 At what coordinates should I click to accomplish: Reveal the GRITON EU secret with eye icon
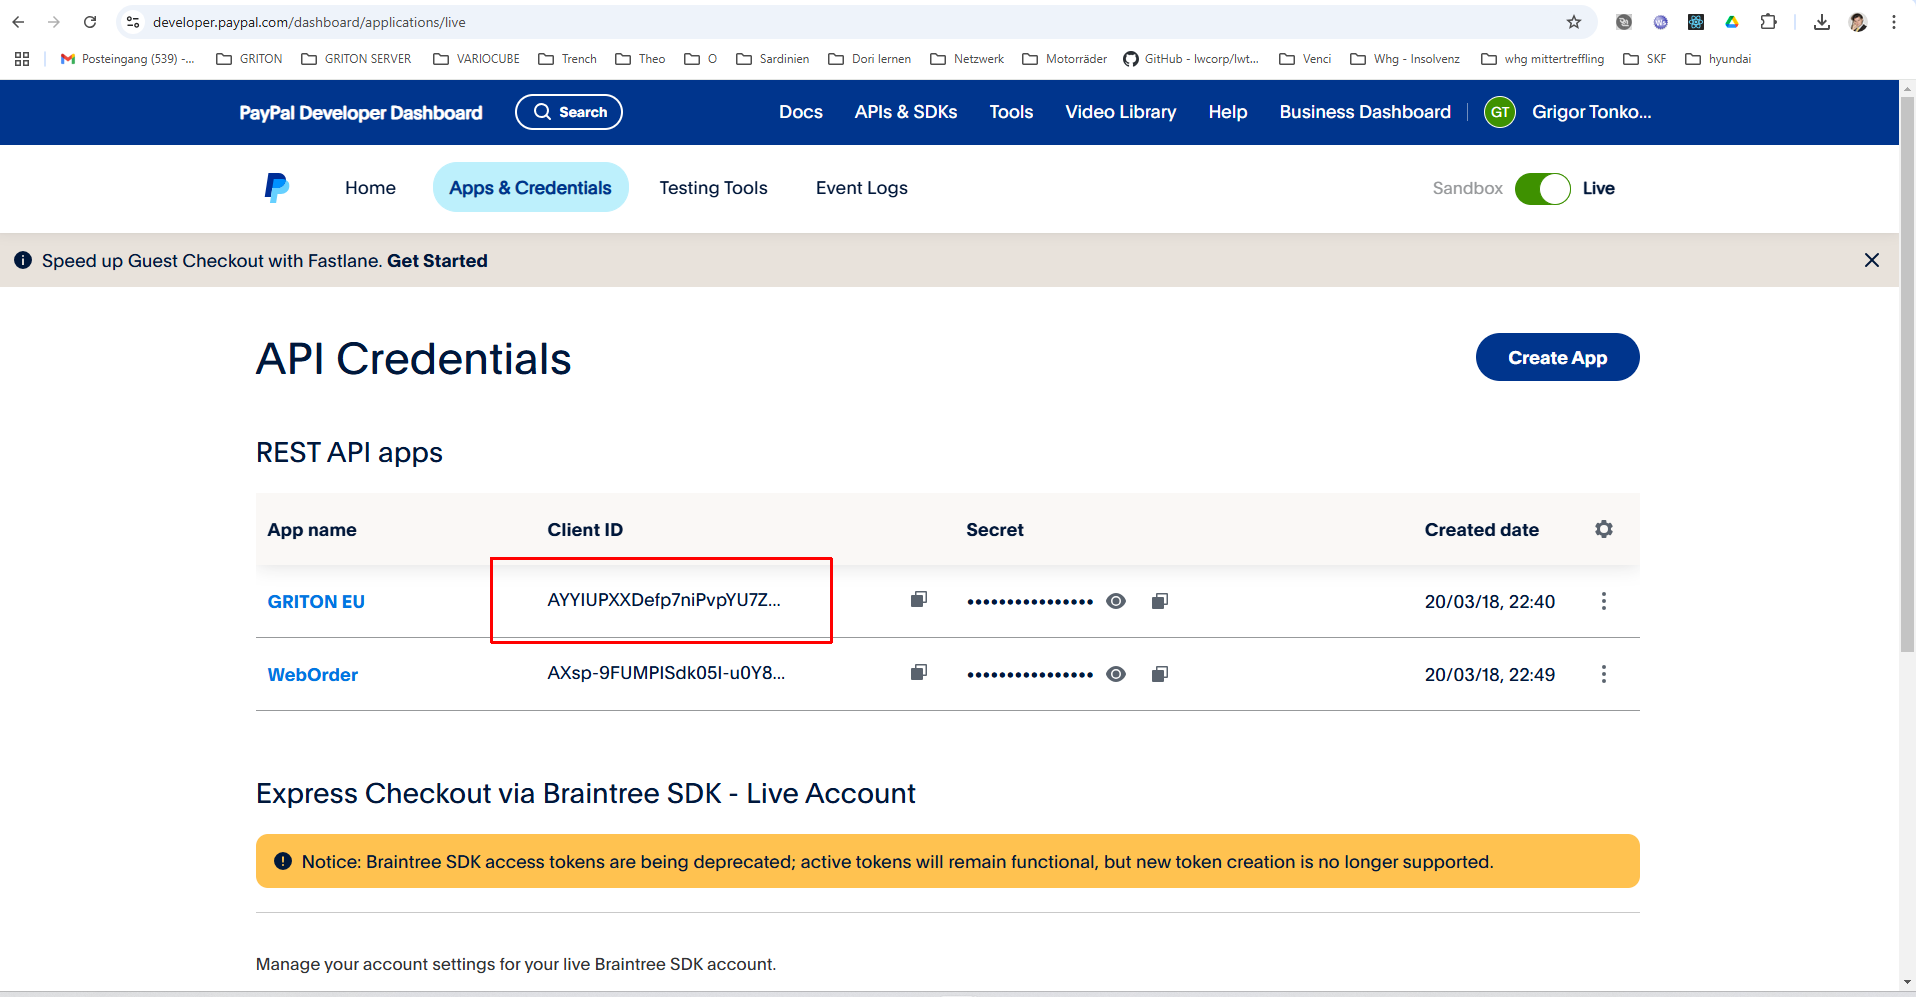[x=1116, y=601]
